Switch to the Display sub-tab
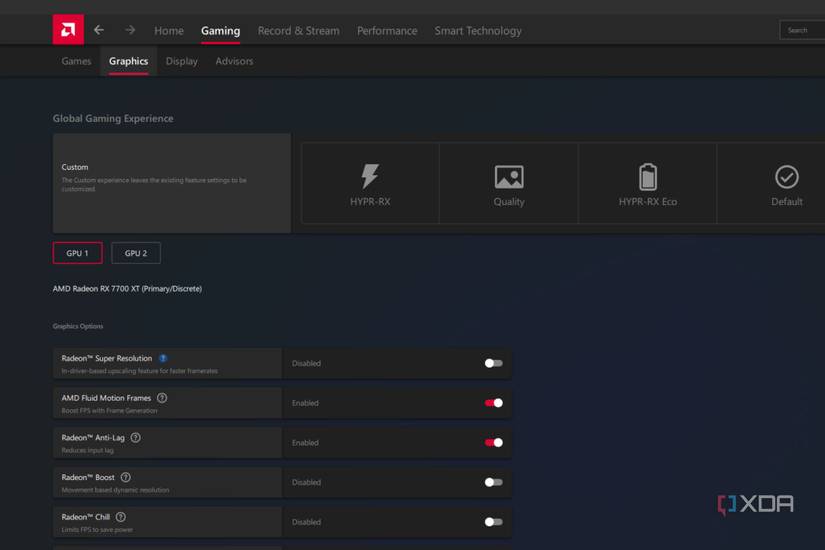This screenshot has height=550, width=825. pos(181,61)
